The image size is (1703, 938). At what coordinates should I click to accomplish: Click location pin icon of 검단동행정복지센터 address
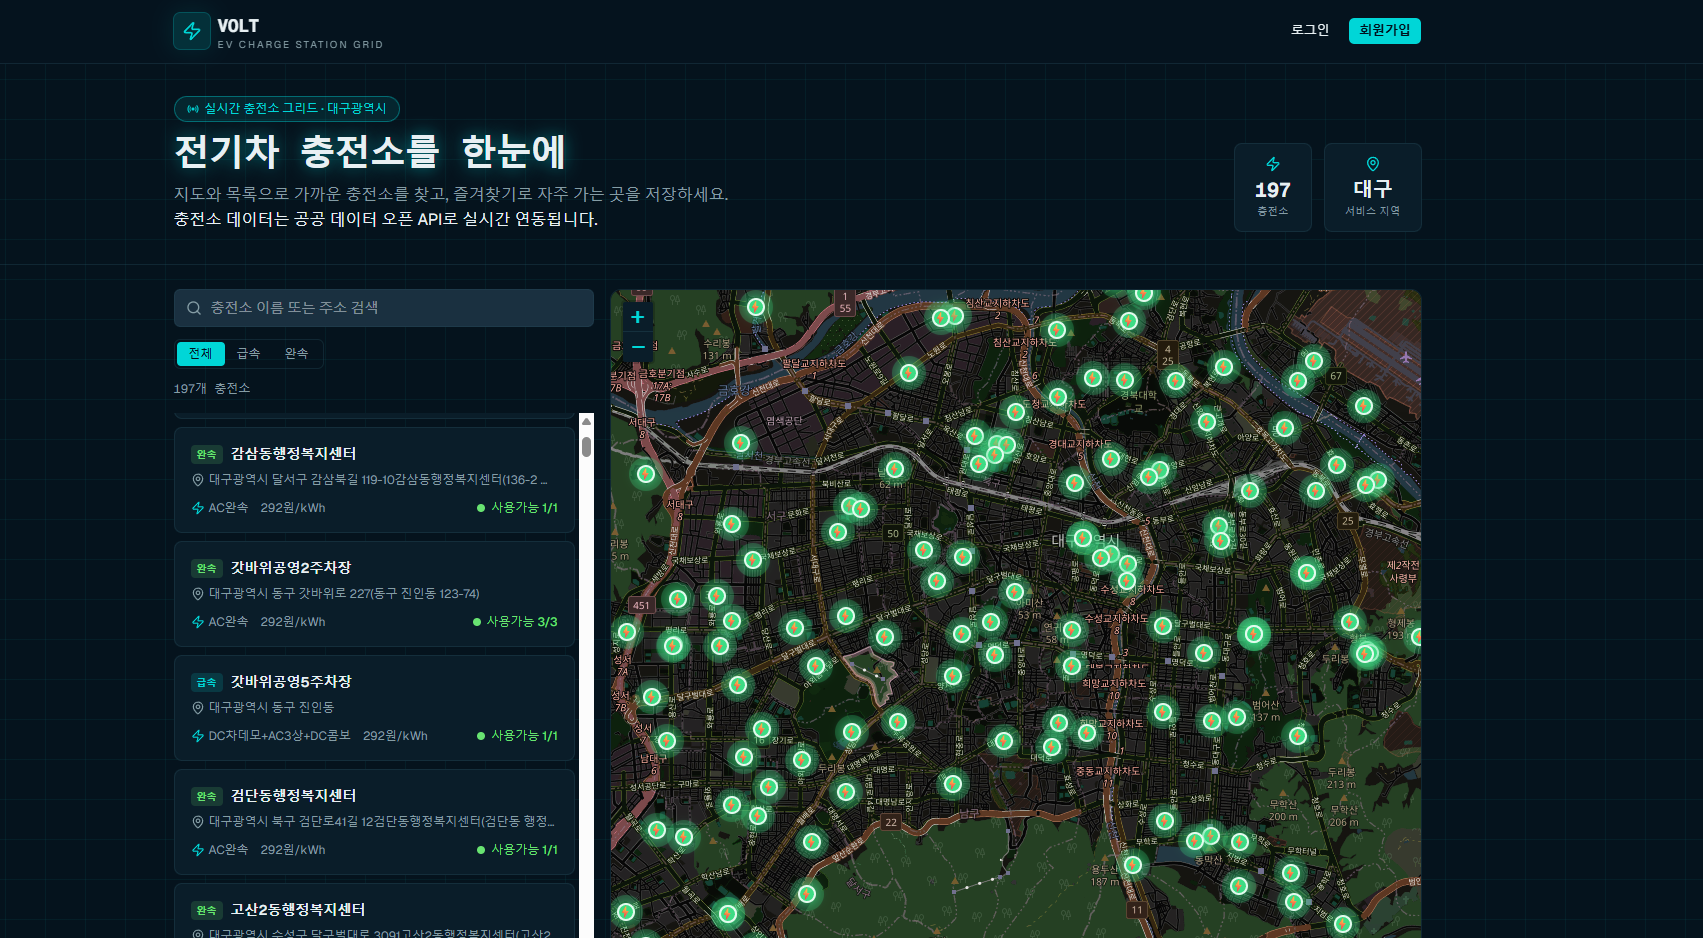pyautogui.click(x=198, y=822)
